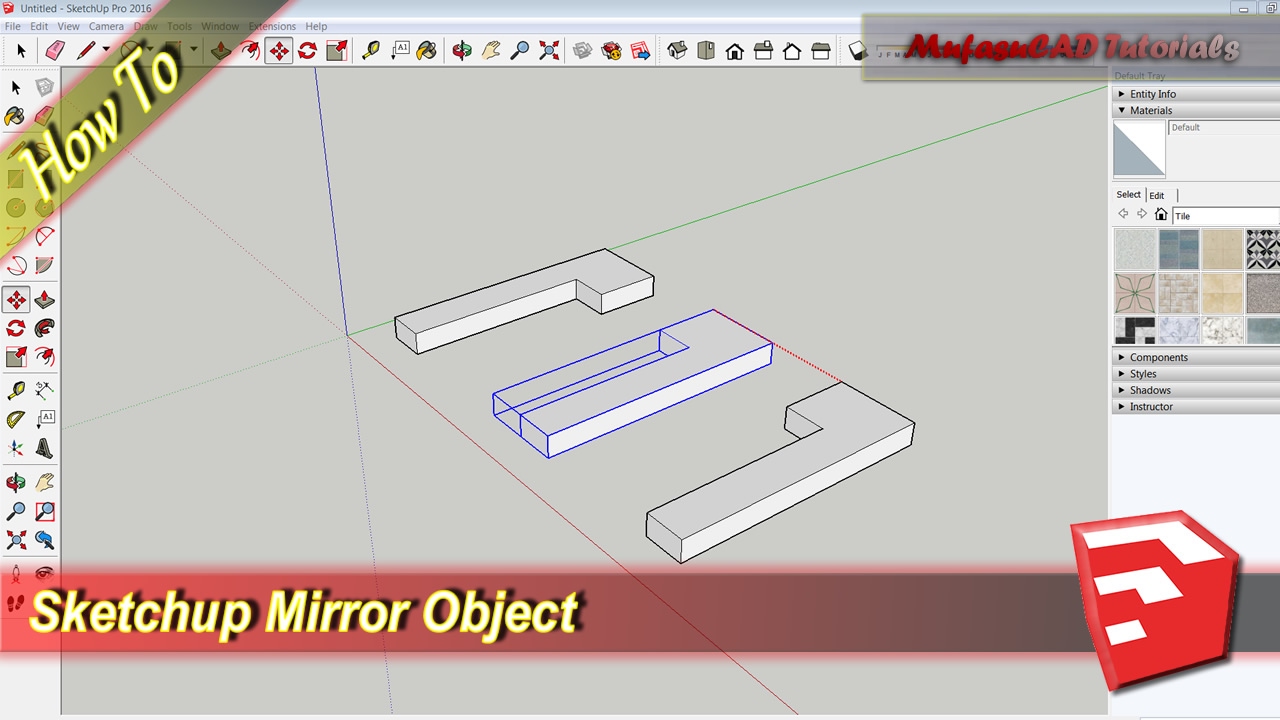This screenshot has width=1280, height=720.
Task: Switch to the Select tab in Materials
Action: point(1128,195)
